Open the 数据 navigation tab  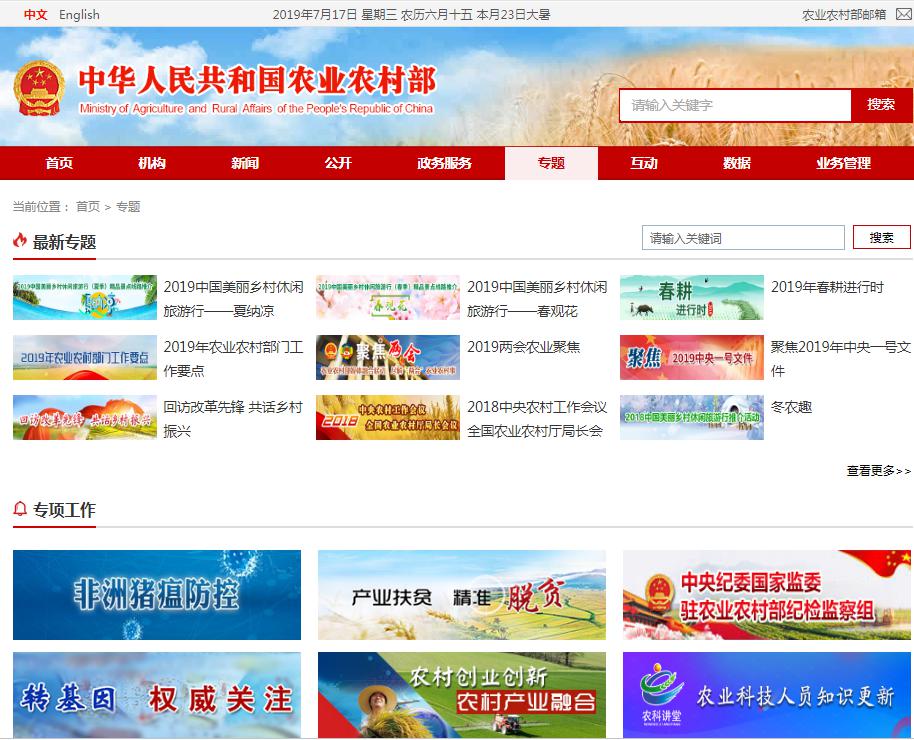coord(737,163)
